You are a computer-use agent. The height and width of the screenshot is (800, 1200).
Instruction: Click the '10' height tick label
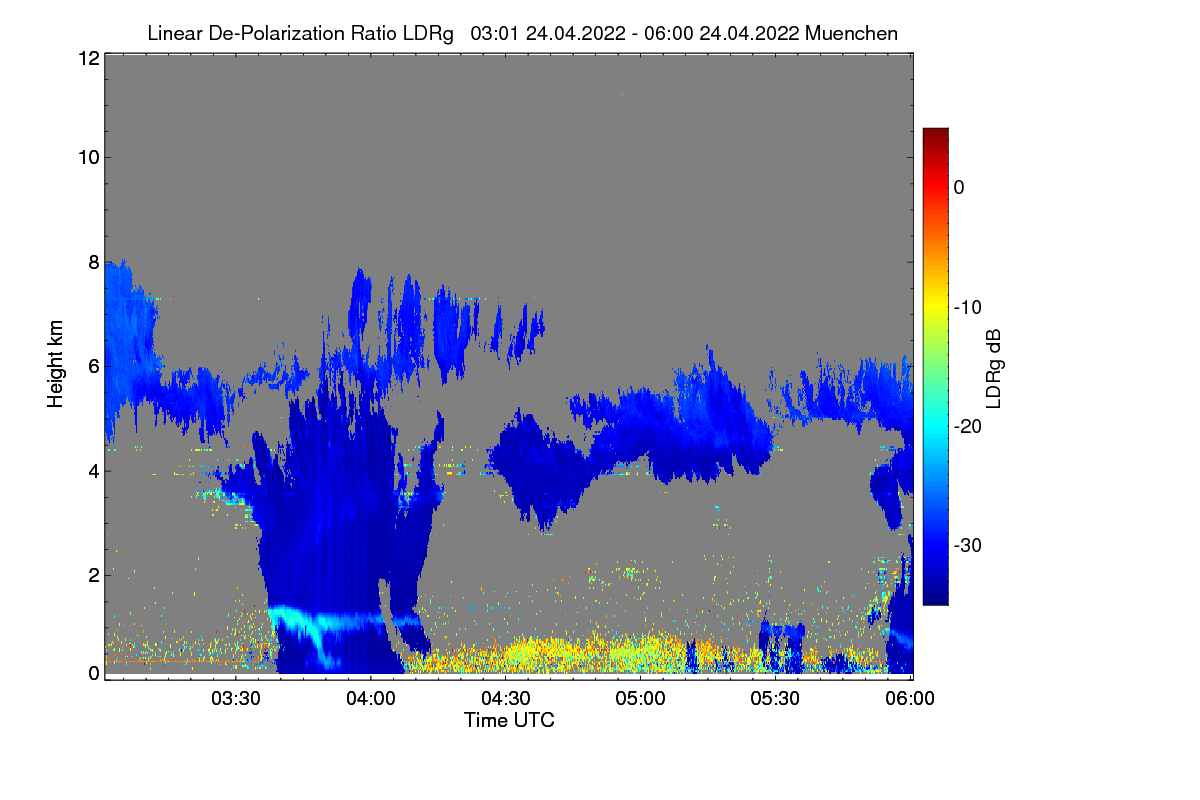pos(87,157)
